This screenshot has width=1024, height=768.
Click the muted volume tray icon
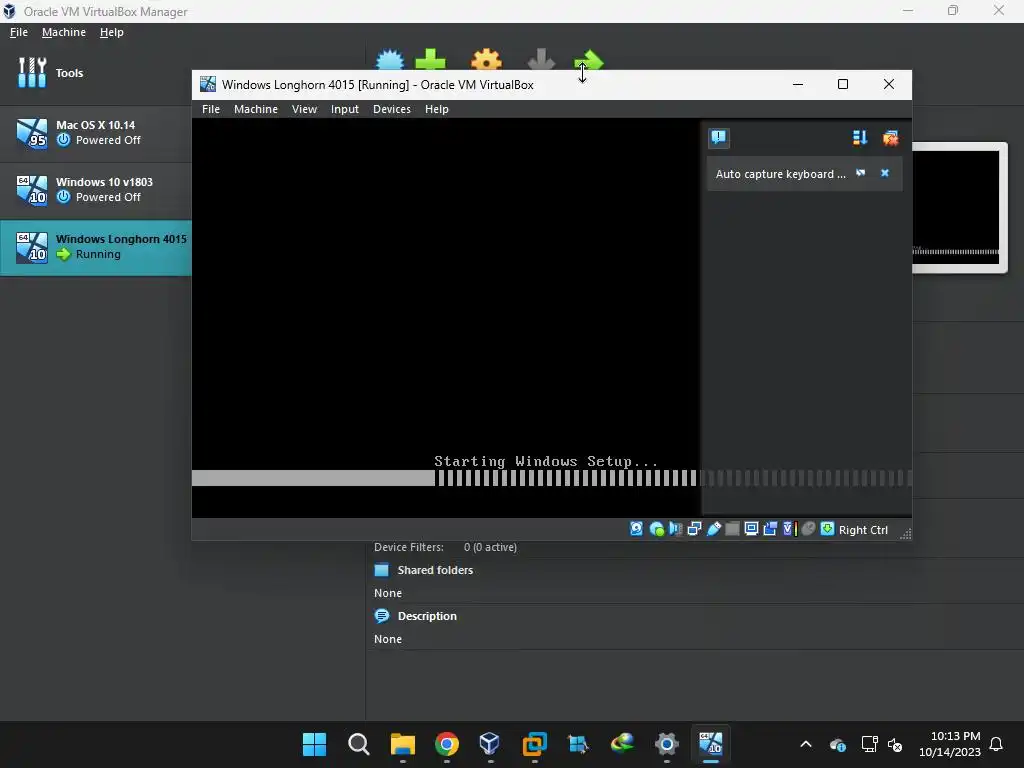895,744
